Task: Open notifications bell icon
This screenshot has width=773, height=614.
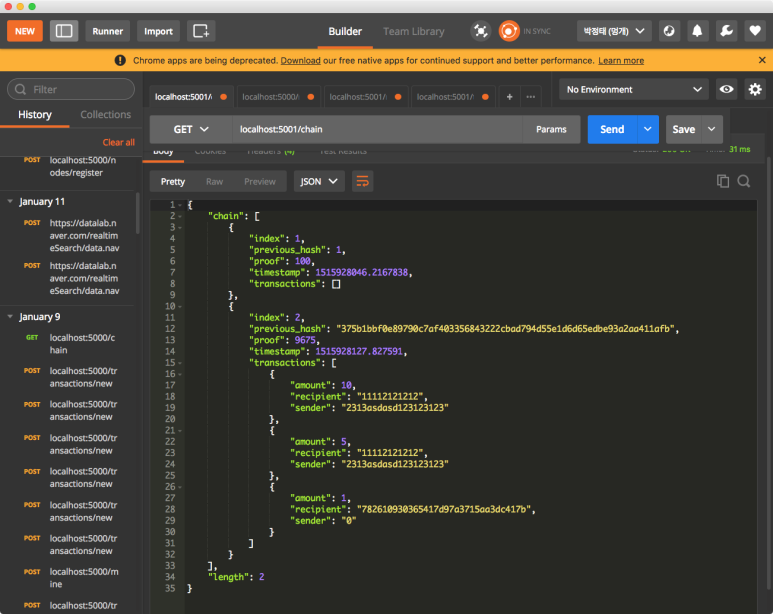Action: (697, 31)
